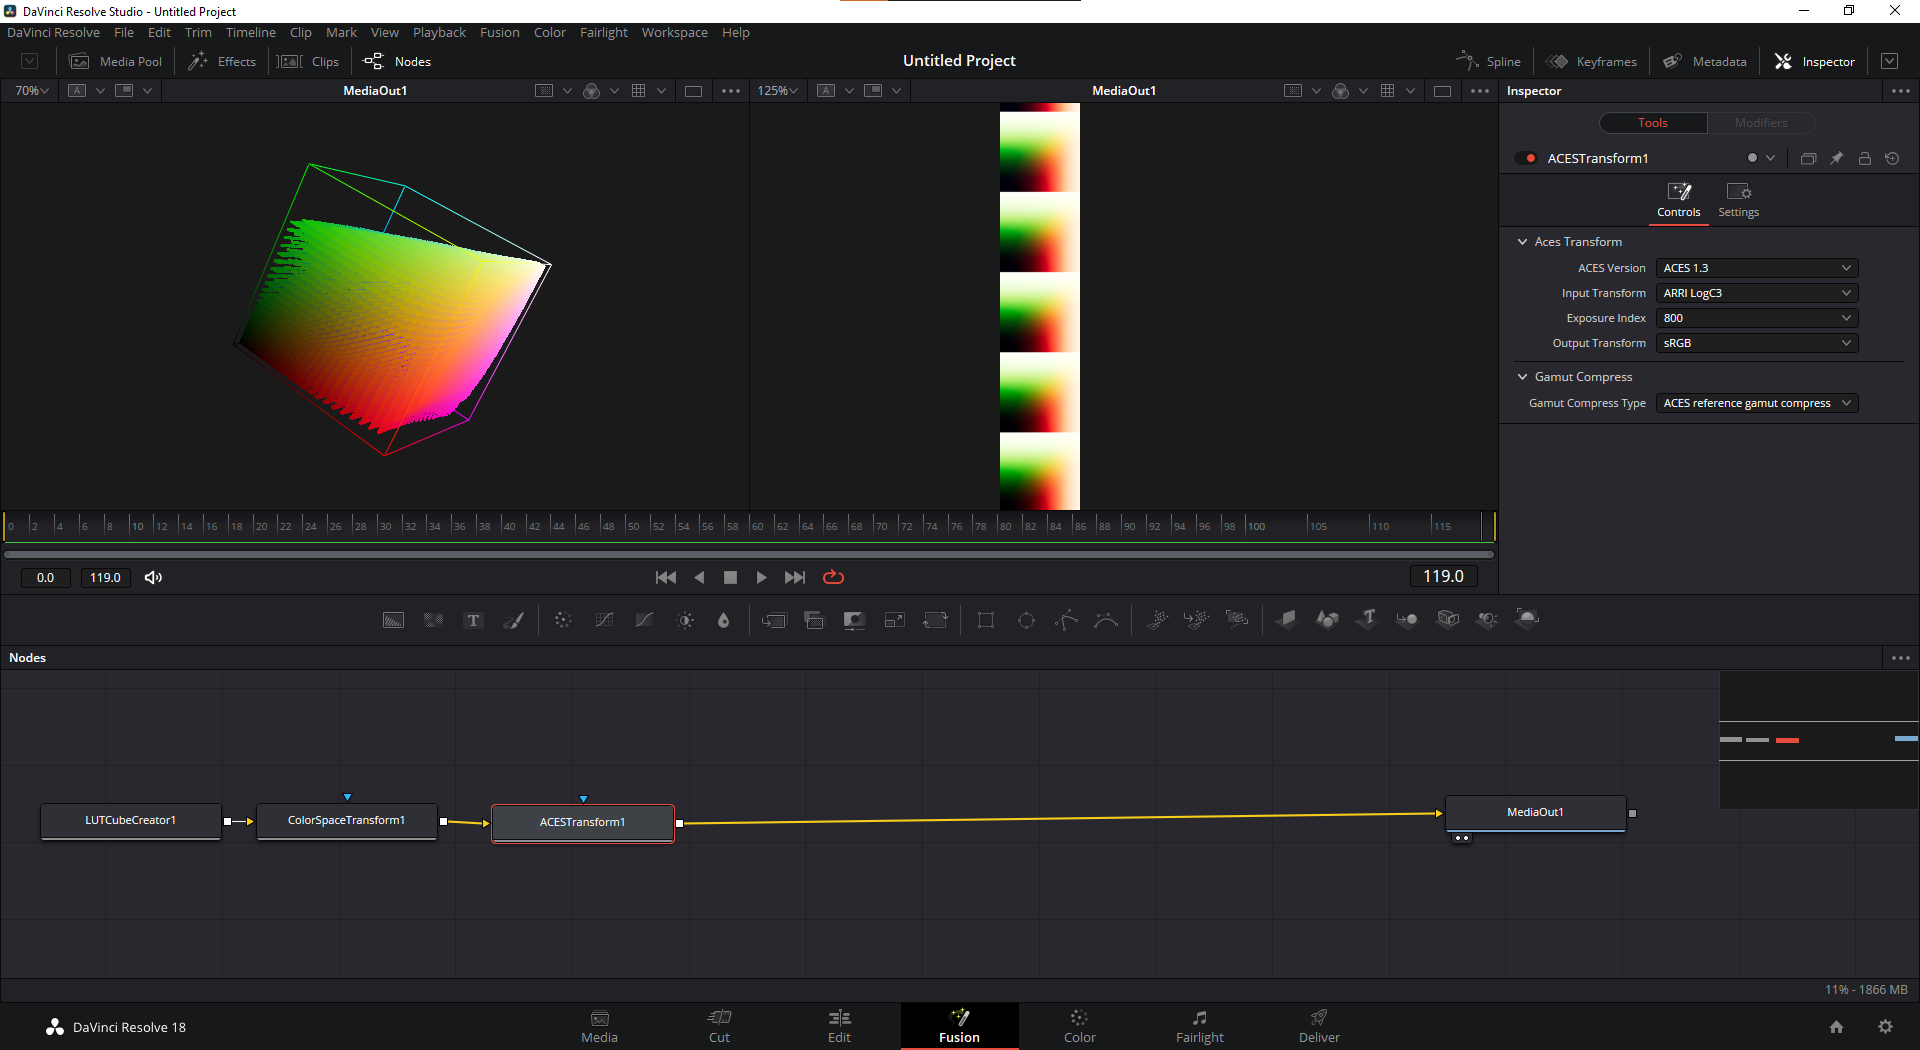Collapse the Aces Transform section
Viewport: 1920px width, 1050px height.
click(x=1523, y=242)
